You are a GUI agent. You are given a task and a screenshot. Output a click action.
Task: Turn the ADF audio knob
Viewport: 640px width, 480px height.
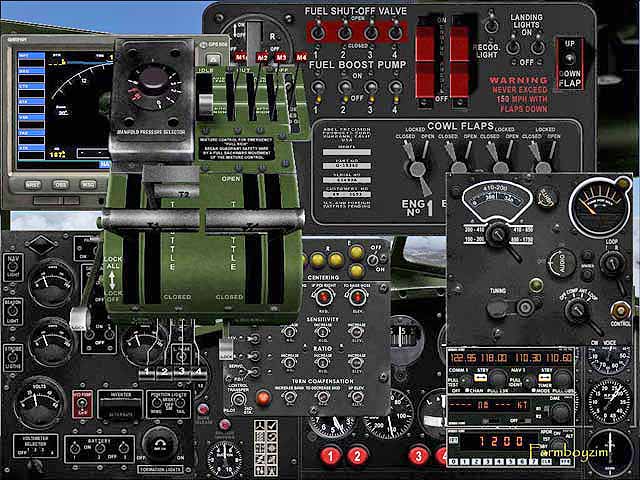point(562,263)
